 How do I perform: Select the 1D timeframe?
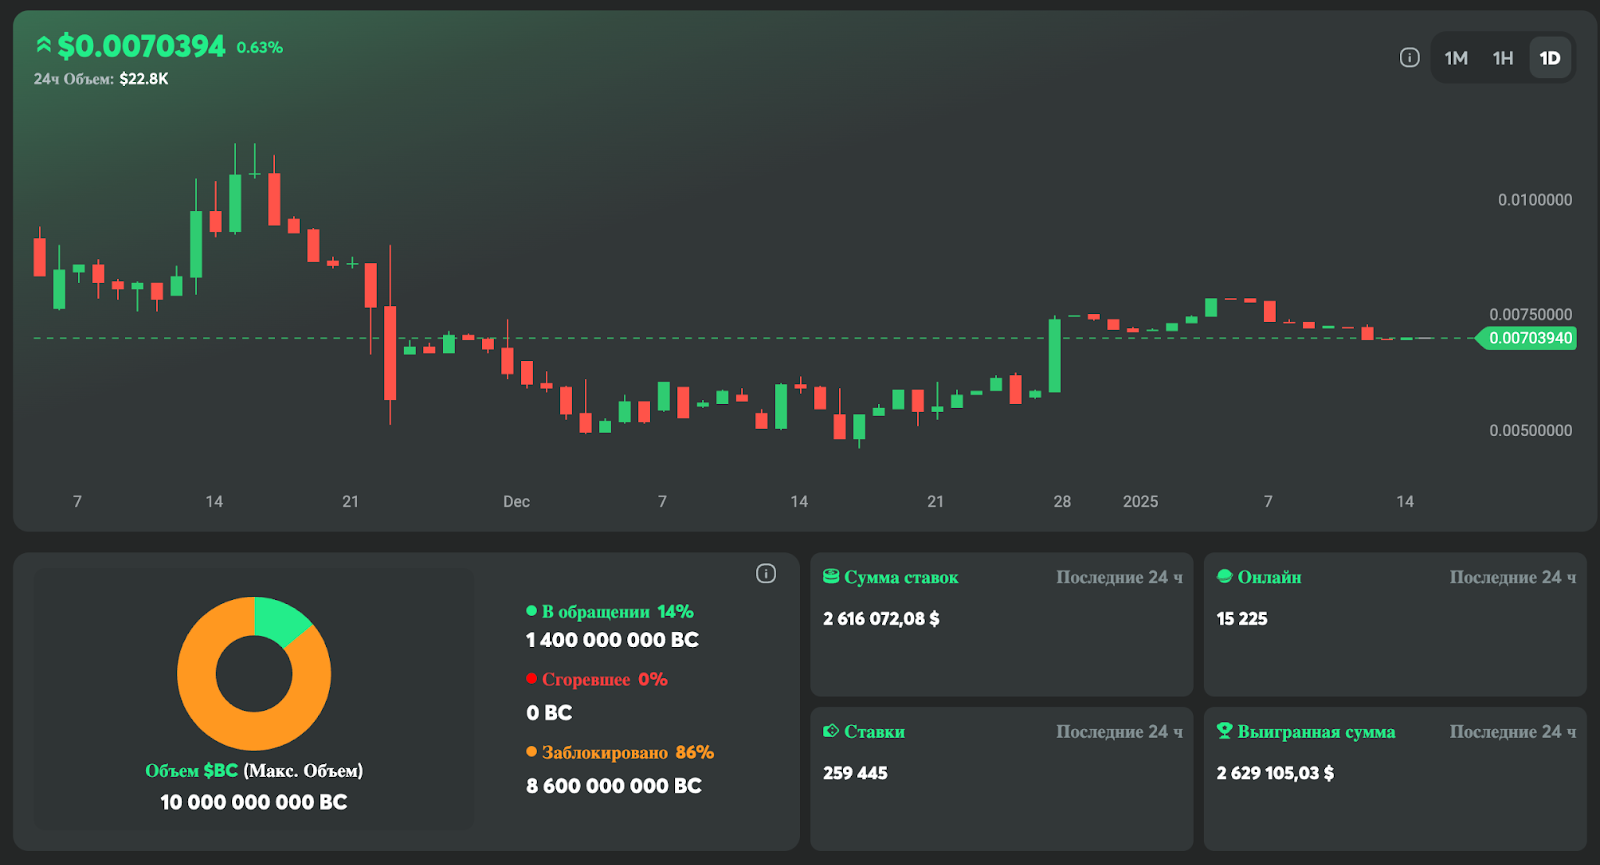(1550, 58)
